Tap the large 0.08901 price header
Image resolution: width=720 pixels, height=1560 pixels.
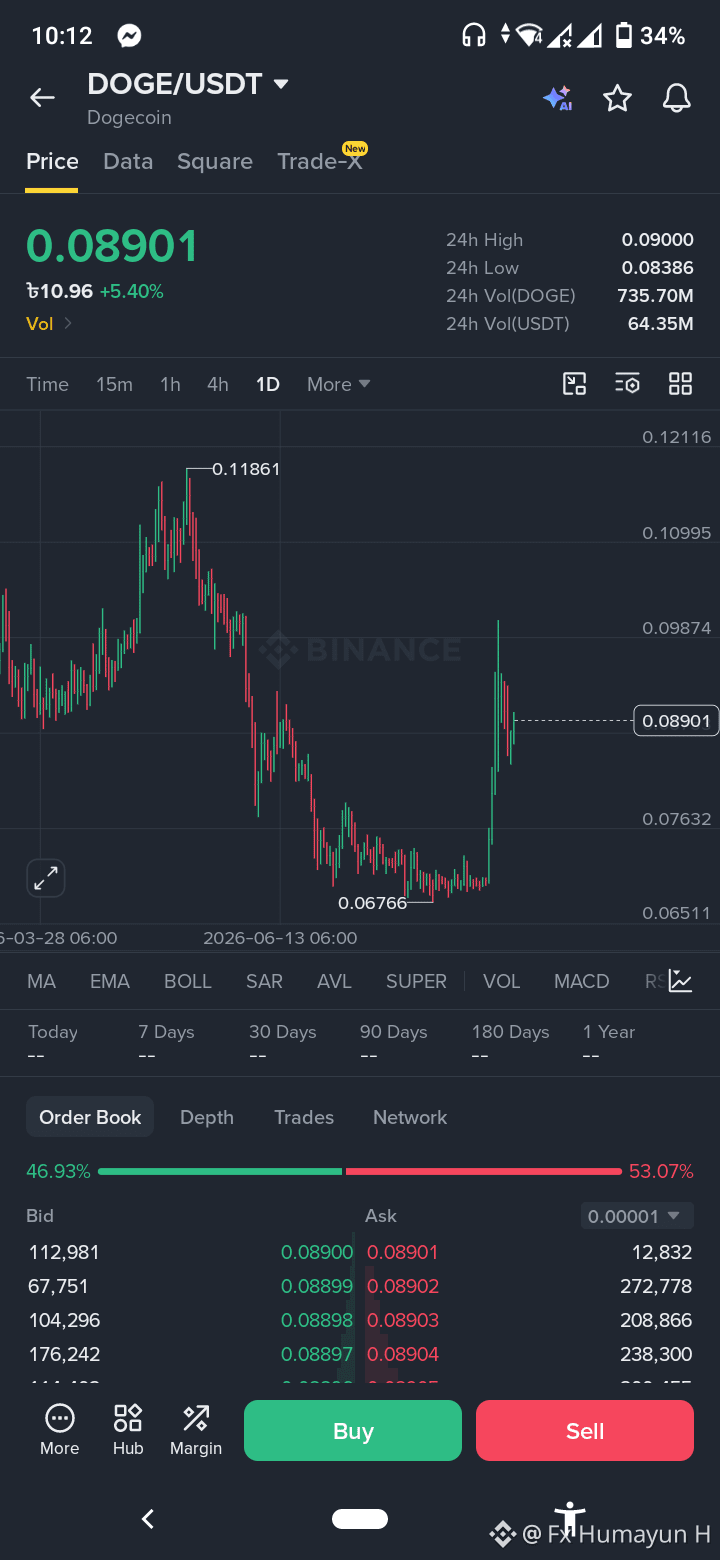tap(112, 247)
